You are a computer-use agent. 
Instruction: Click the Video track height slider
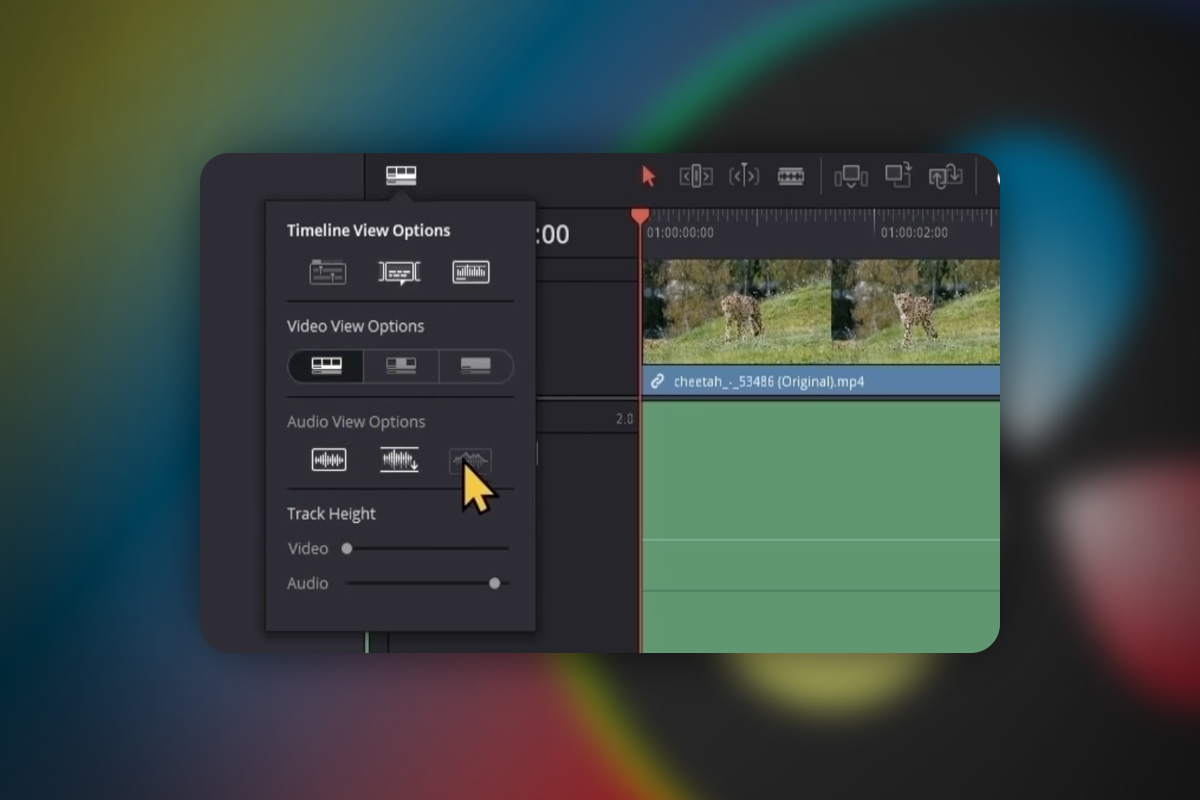[x=427, y=548]
